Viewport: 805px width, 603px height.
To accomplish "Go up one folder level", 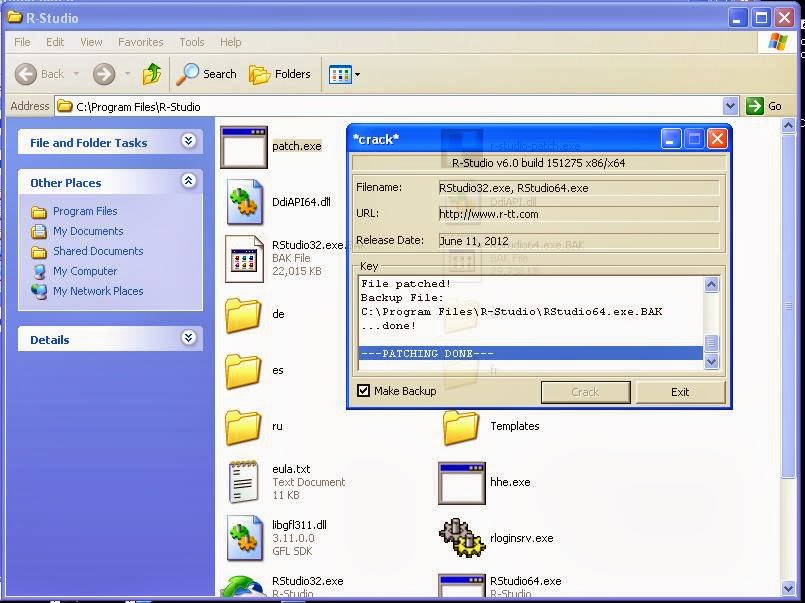I will coord(151,74).
